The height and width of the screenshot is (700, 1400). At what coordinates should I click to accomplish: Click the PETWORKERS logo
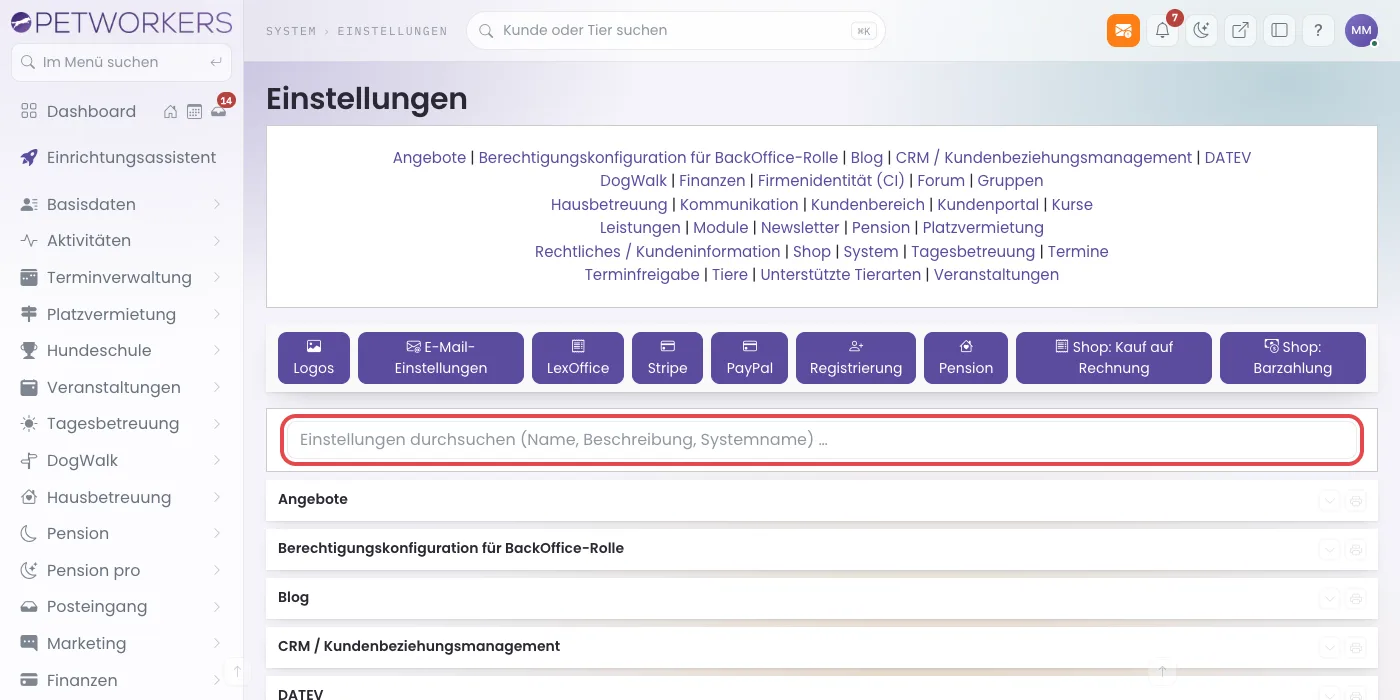pyautogui.click(x=120, y=22)
